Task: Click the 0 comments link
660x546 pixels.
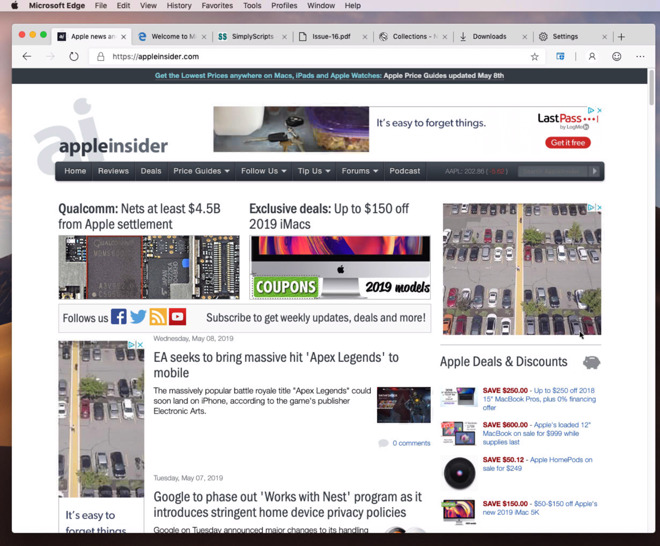Action: 411,443
